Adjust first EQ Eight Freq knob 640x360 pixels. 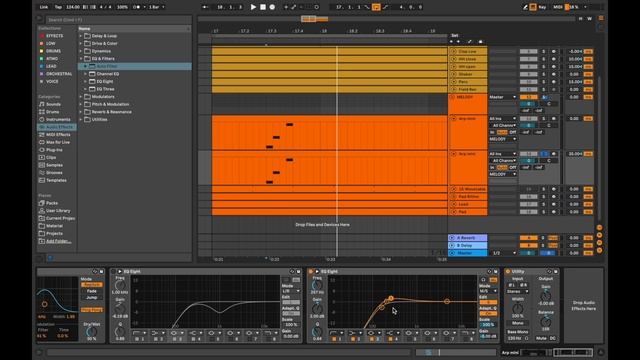120,285
